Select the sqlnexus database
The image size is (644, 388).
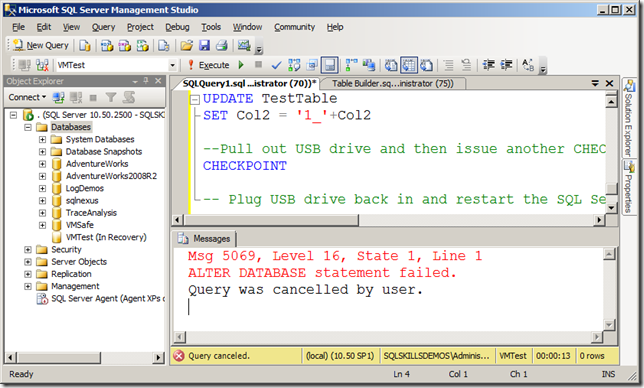82,200
